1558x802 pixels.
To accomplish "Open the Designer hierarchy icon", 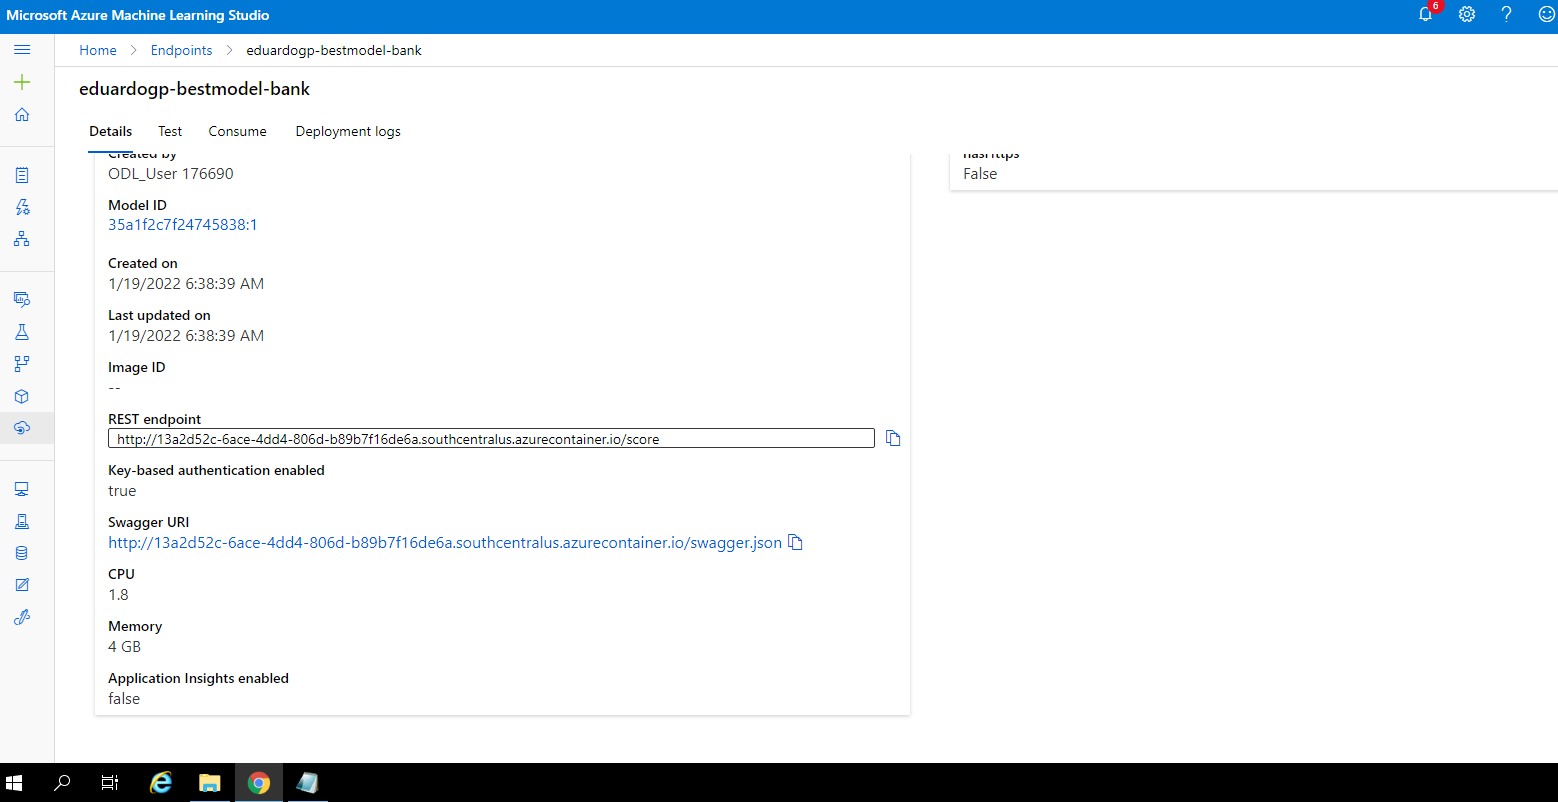I will [x=22, y=239].
